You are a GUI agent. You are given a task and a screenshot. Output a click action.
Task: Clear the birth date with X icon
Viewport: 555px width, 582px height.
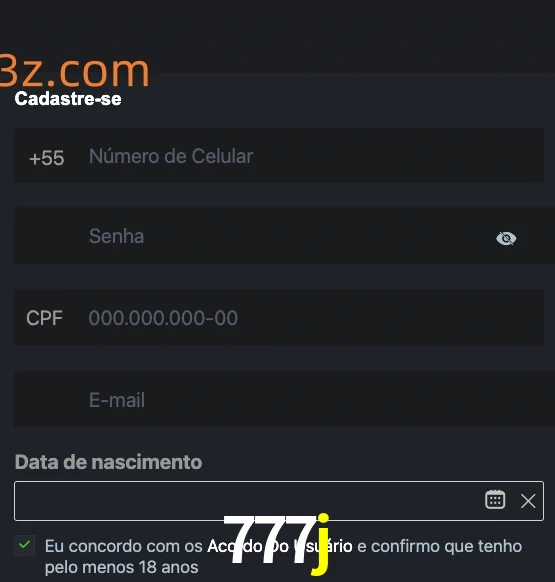[528, 501]
